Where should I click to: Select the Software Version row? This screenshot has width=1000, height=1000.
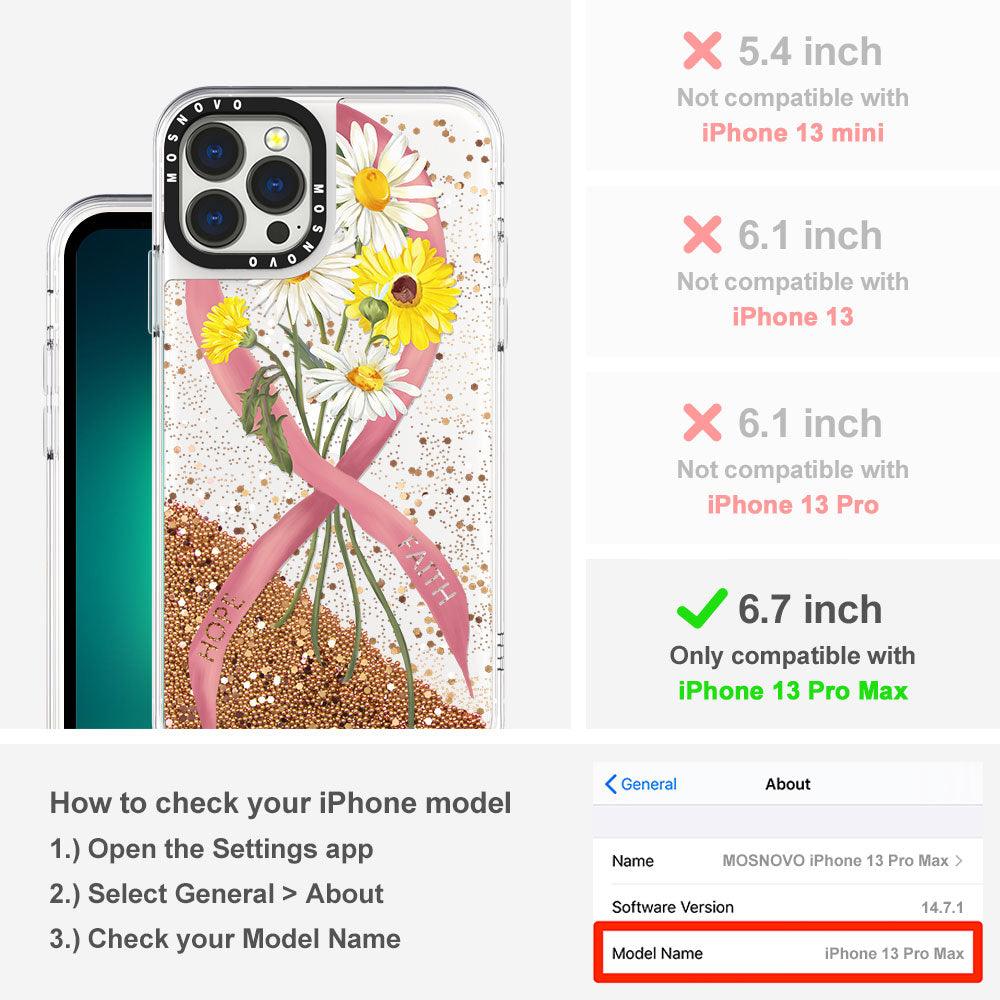coord(788,906)
